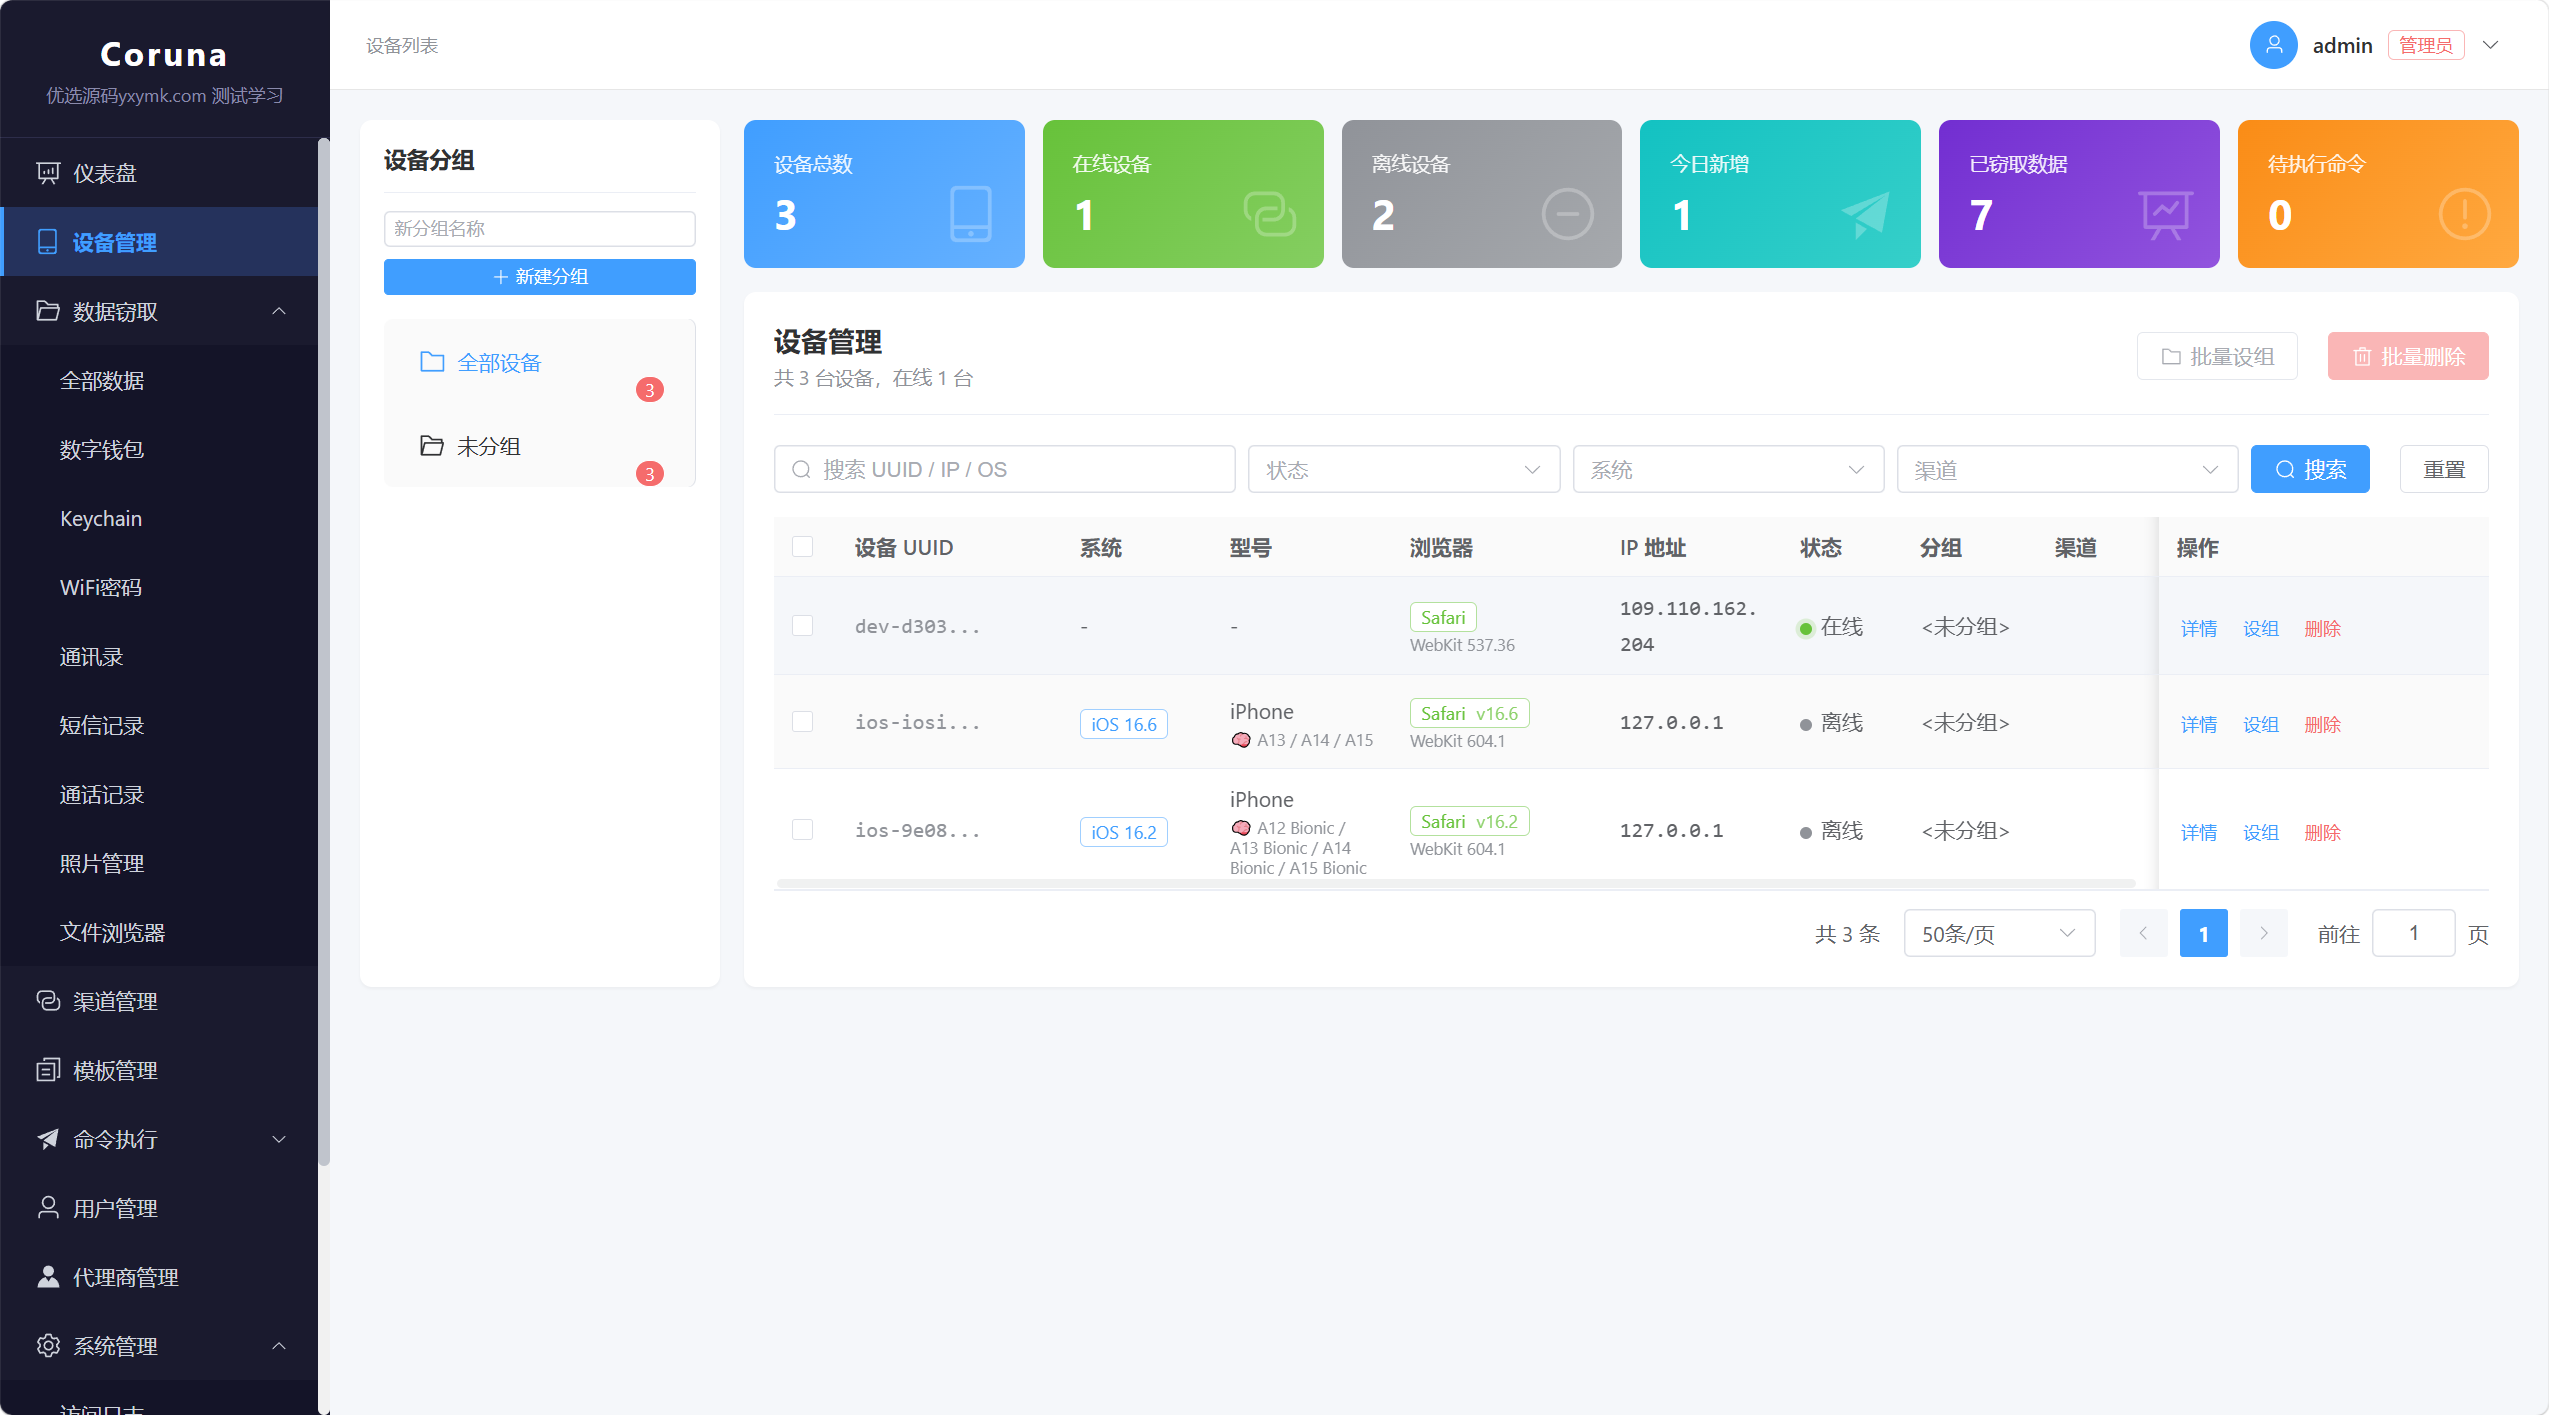The image size is (2549, 1415).
Task: Click the 模板管理 document icon in sidebar
Action: (47, 1070)
